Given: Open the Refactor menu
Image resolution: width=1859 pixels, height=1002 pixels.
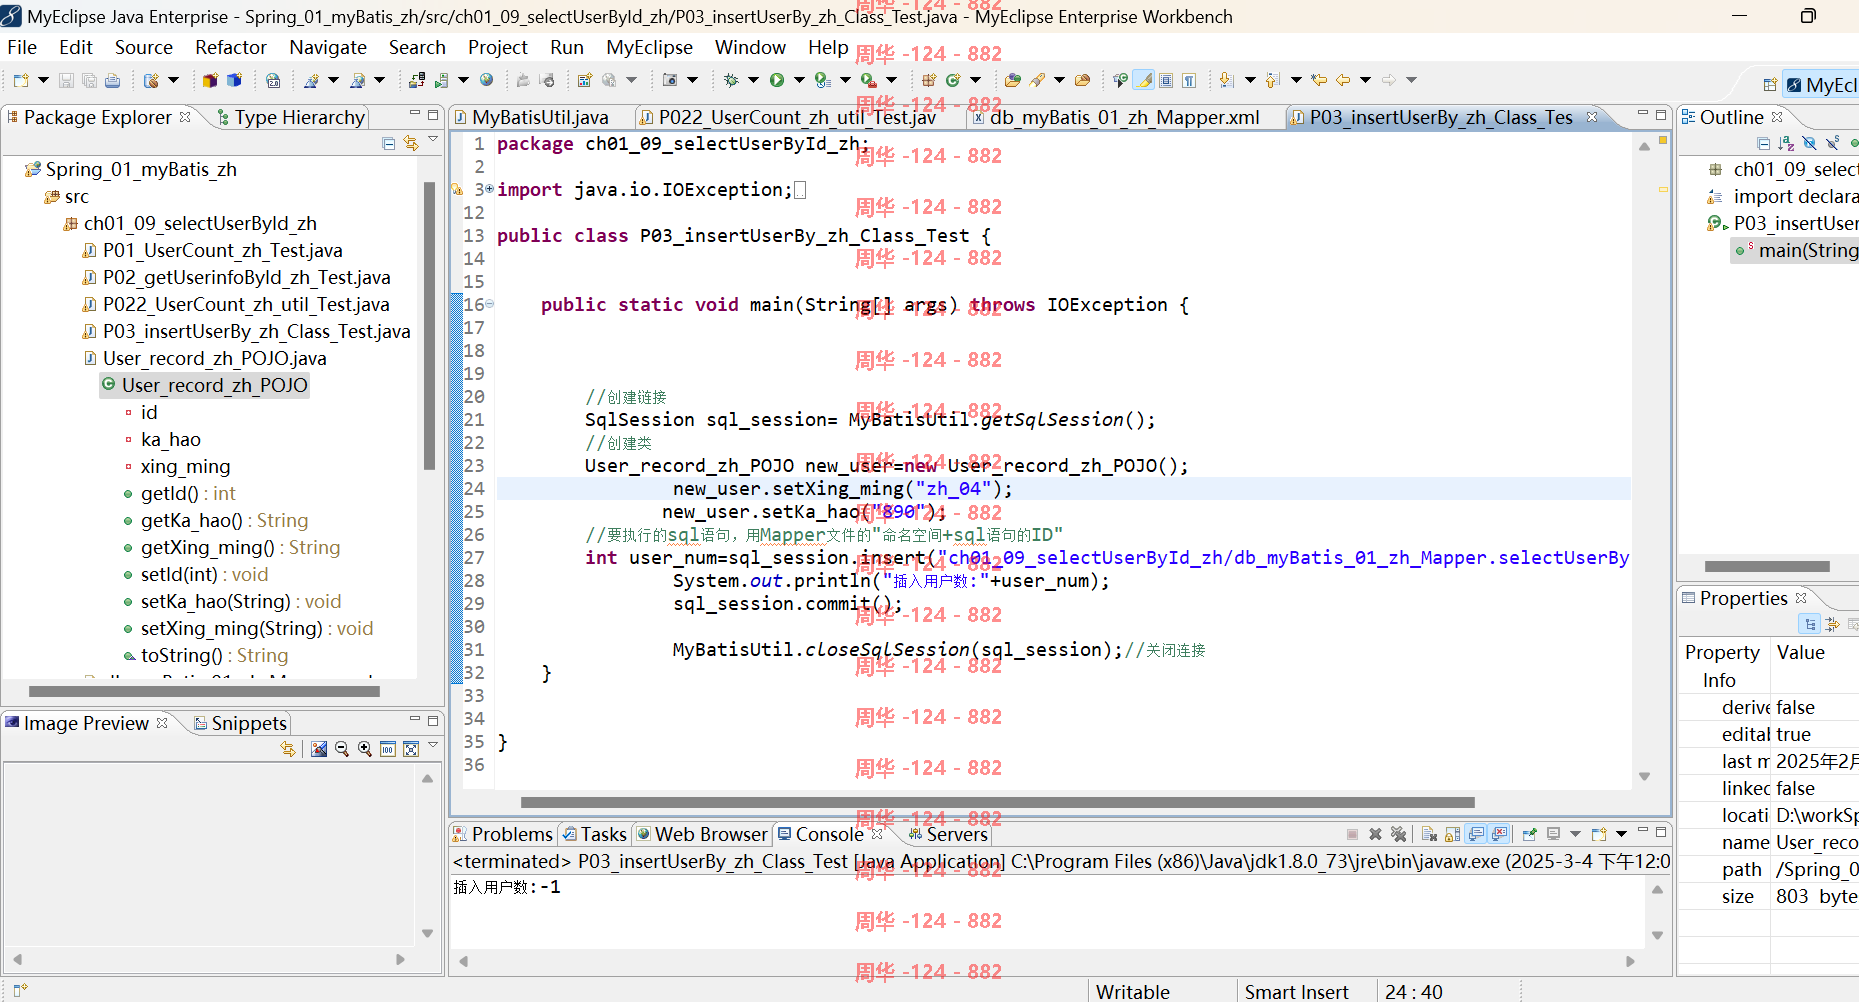Looking at the screenshot, I should pyautogui.click(x=231, y=47).
